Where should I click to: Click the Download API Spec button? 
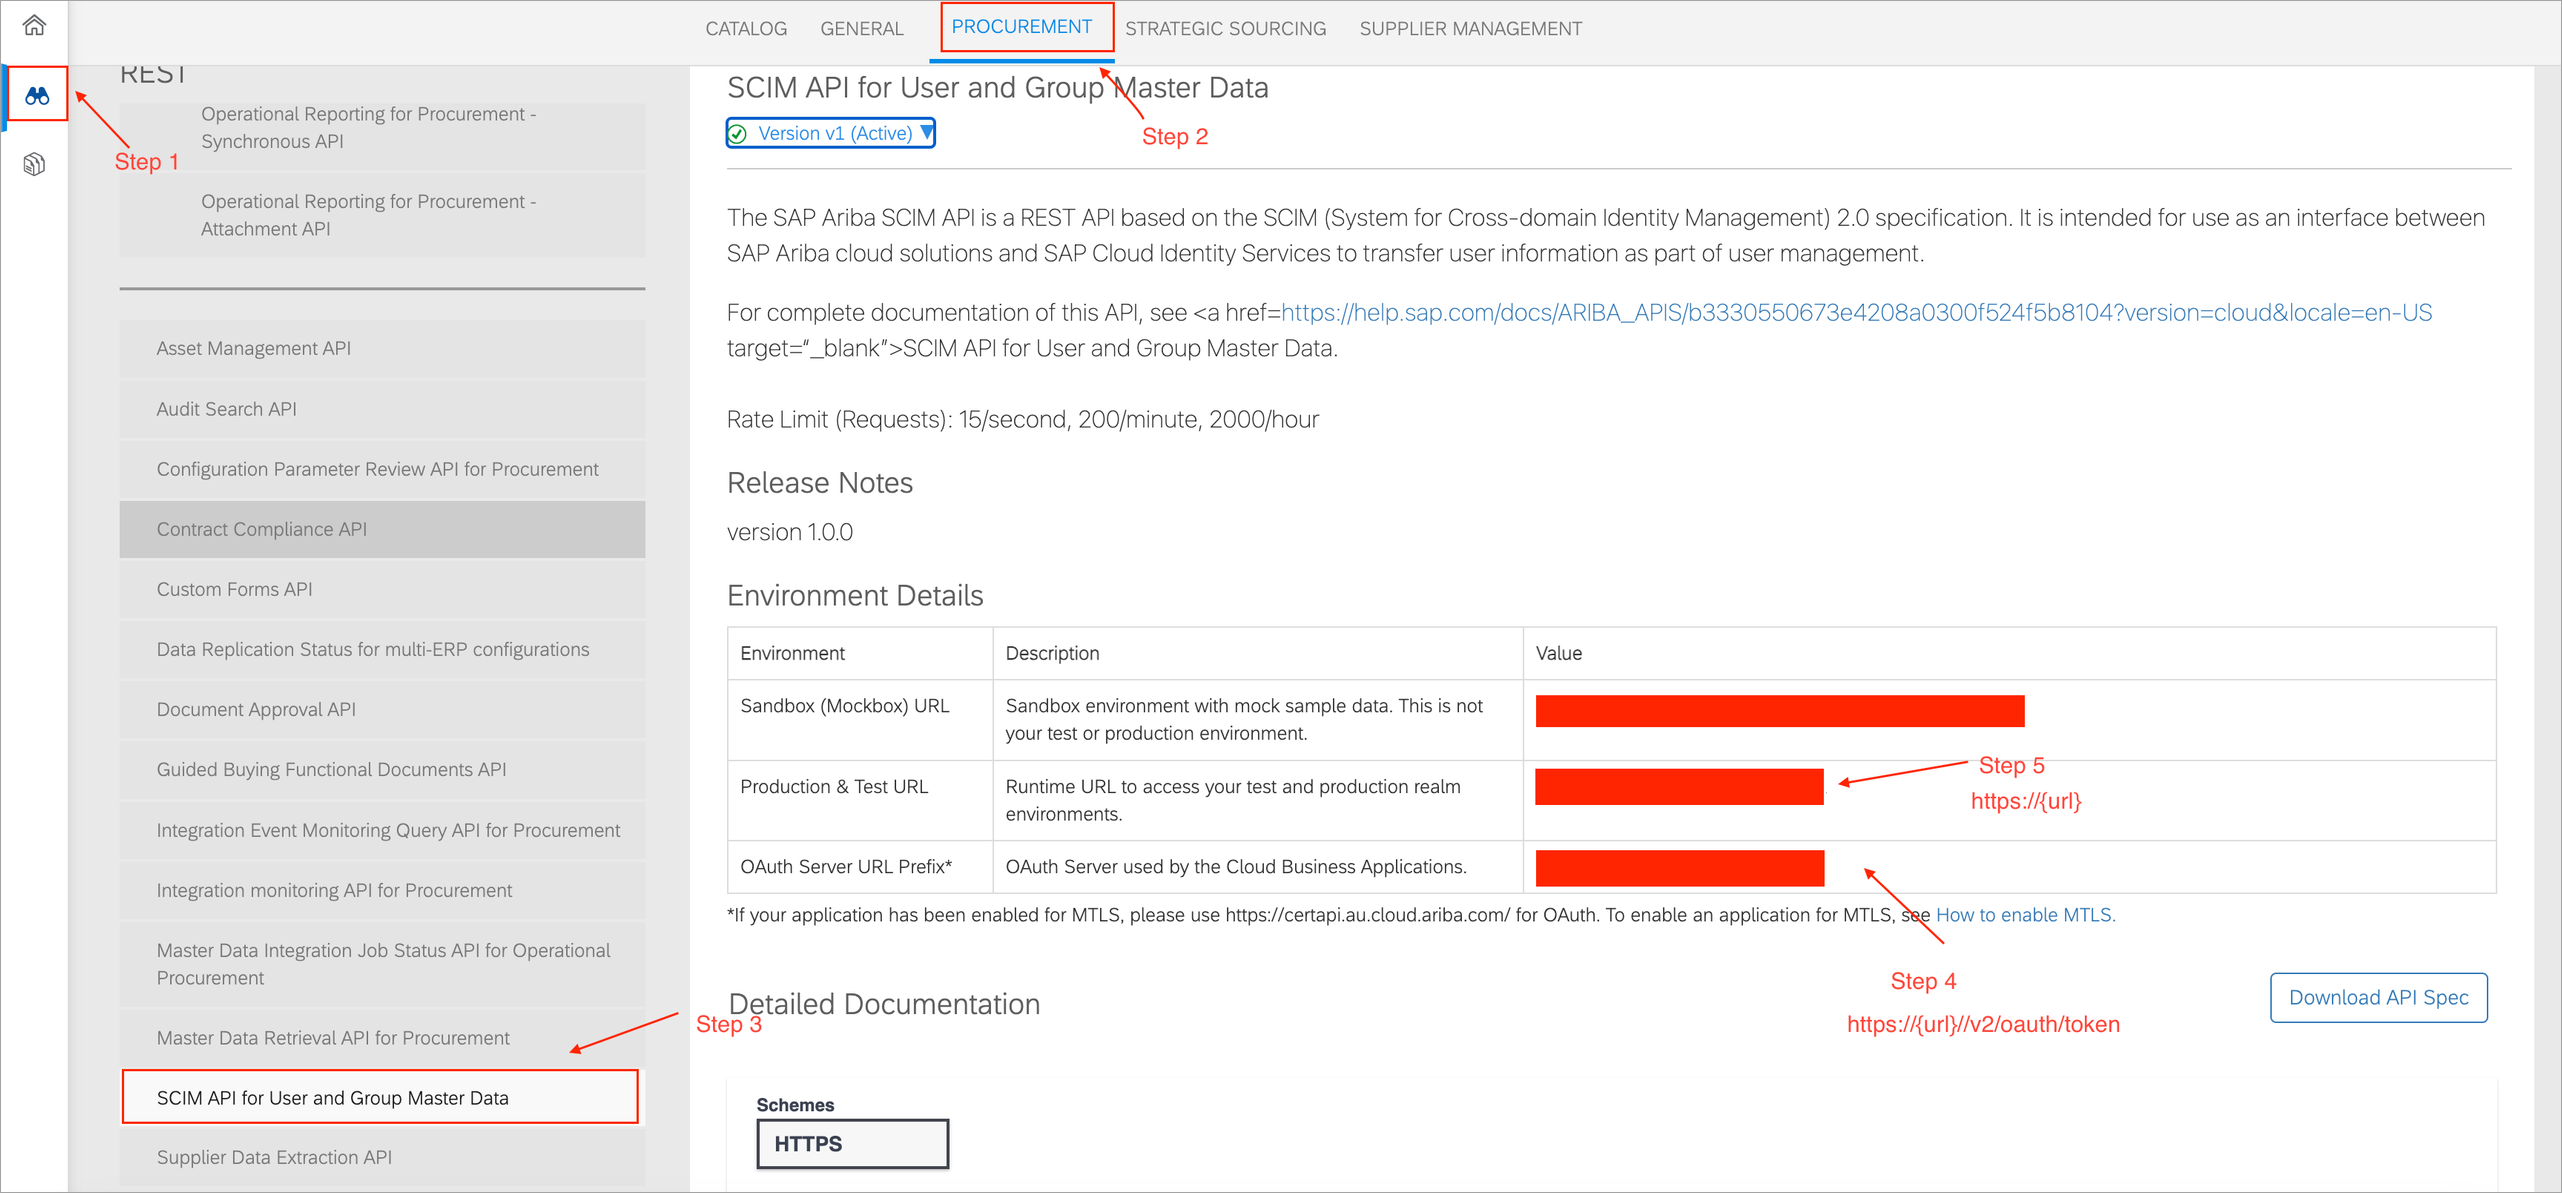[2378, 997]
